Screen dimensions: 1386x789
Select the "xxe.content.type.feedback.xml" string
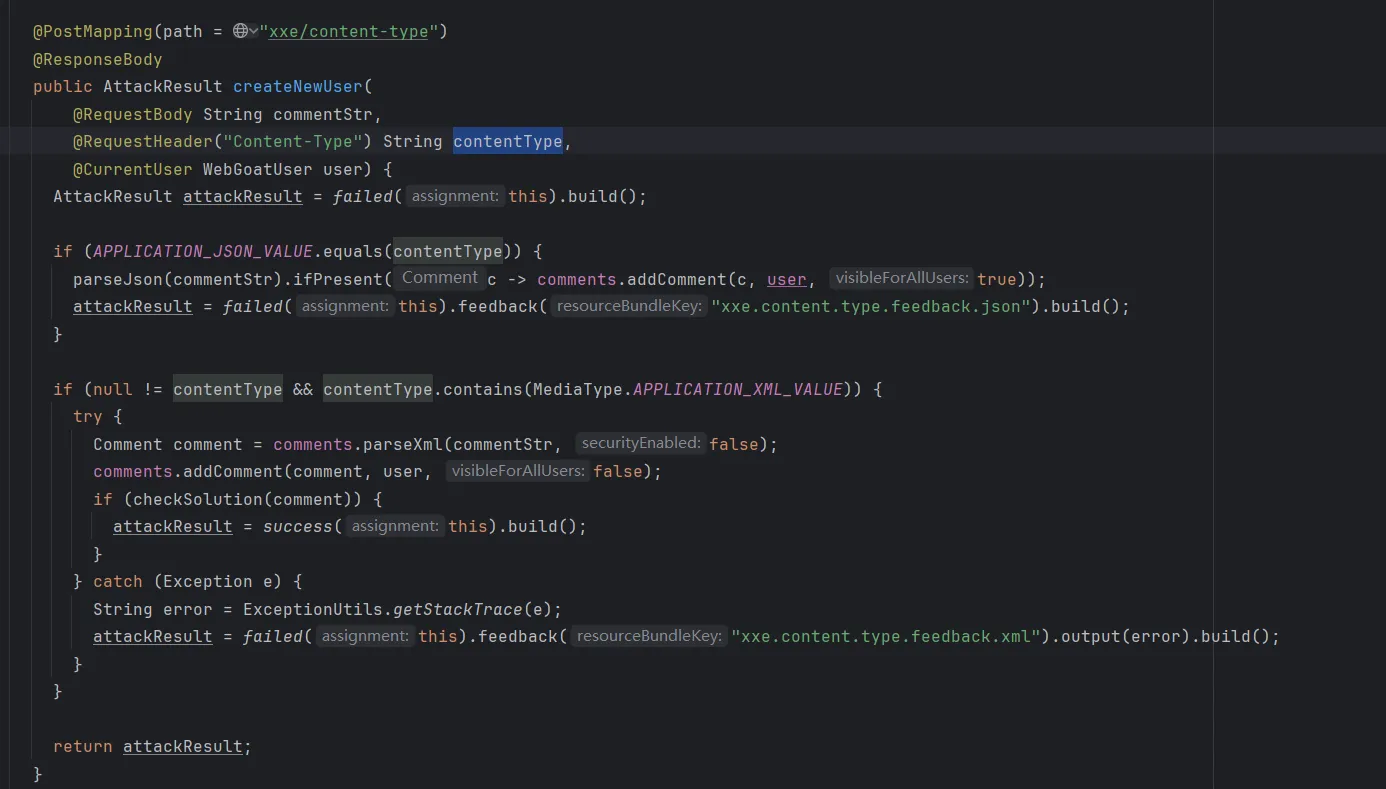pos(886,636)
